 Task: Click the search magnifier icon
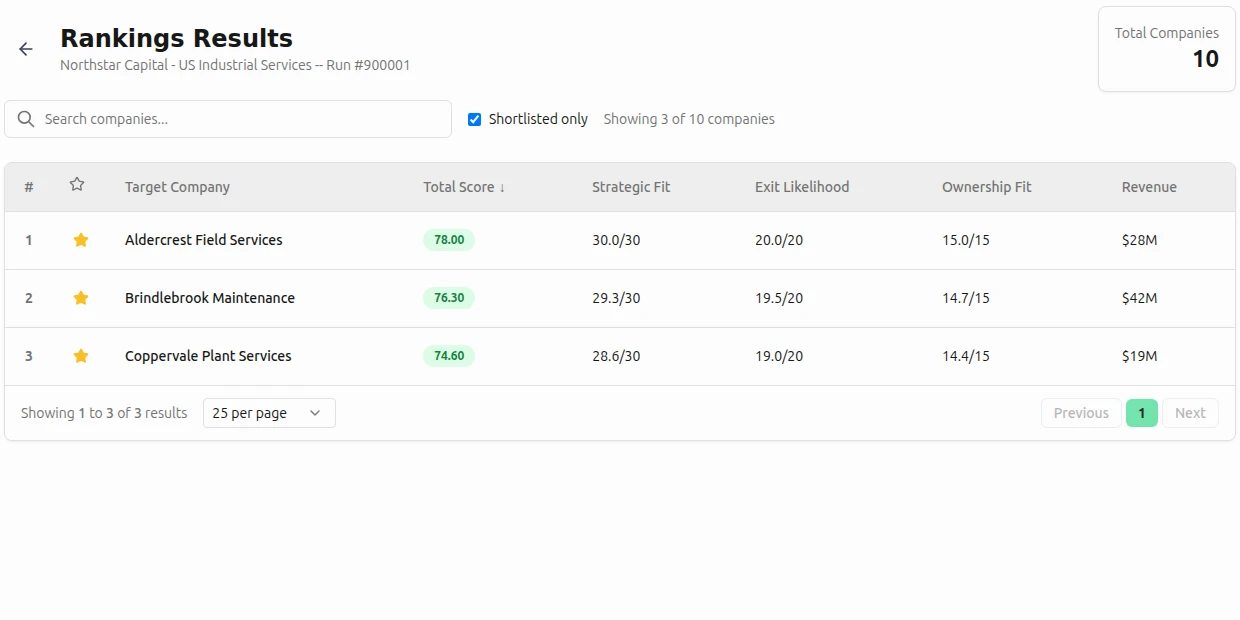[26, 119]
